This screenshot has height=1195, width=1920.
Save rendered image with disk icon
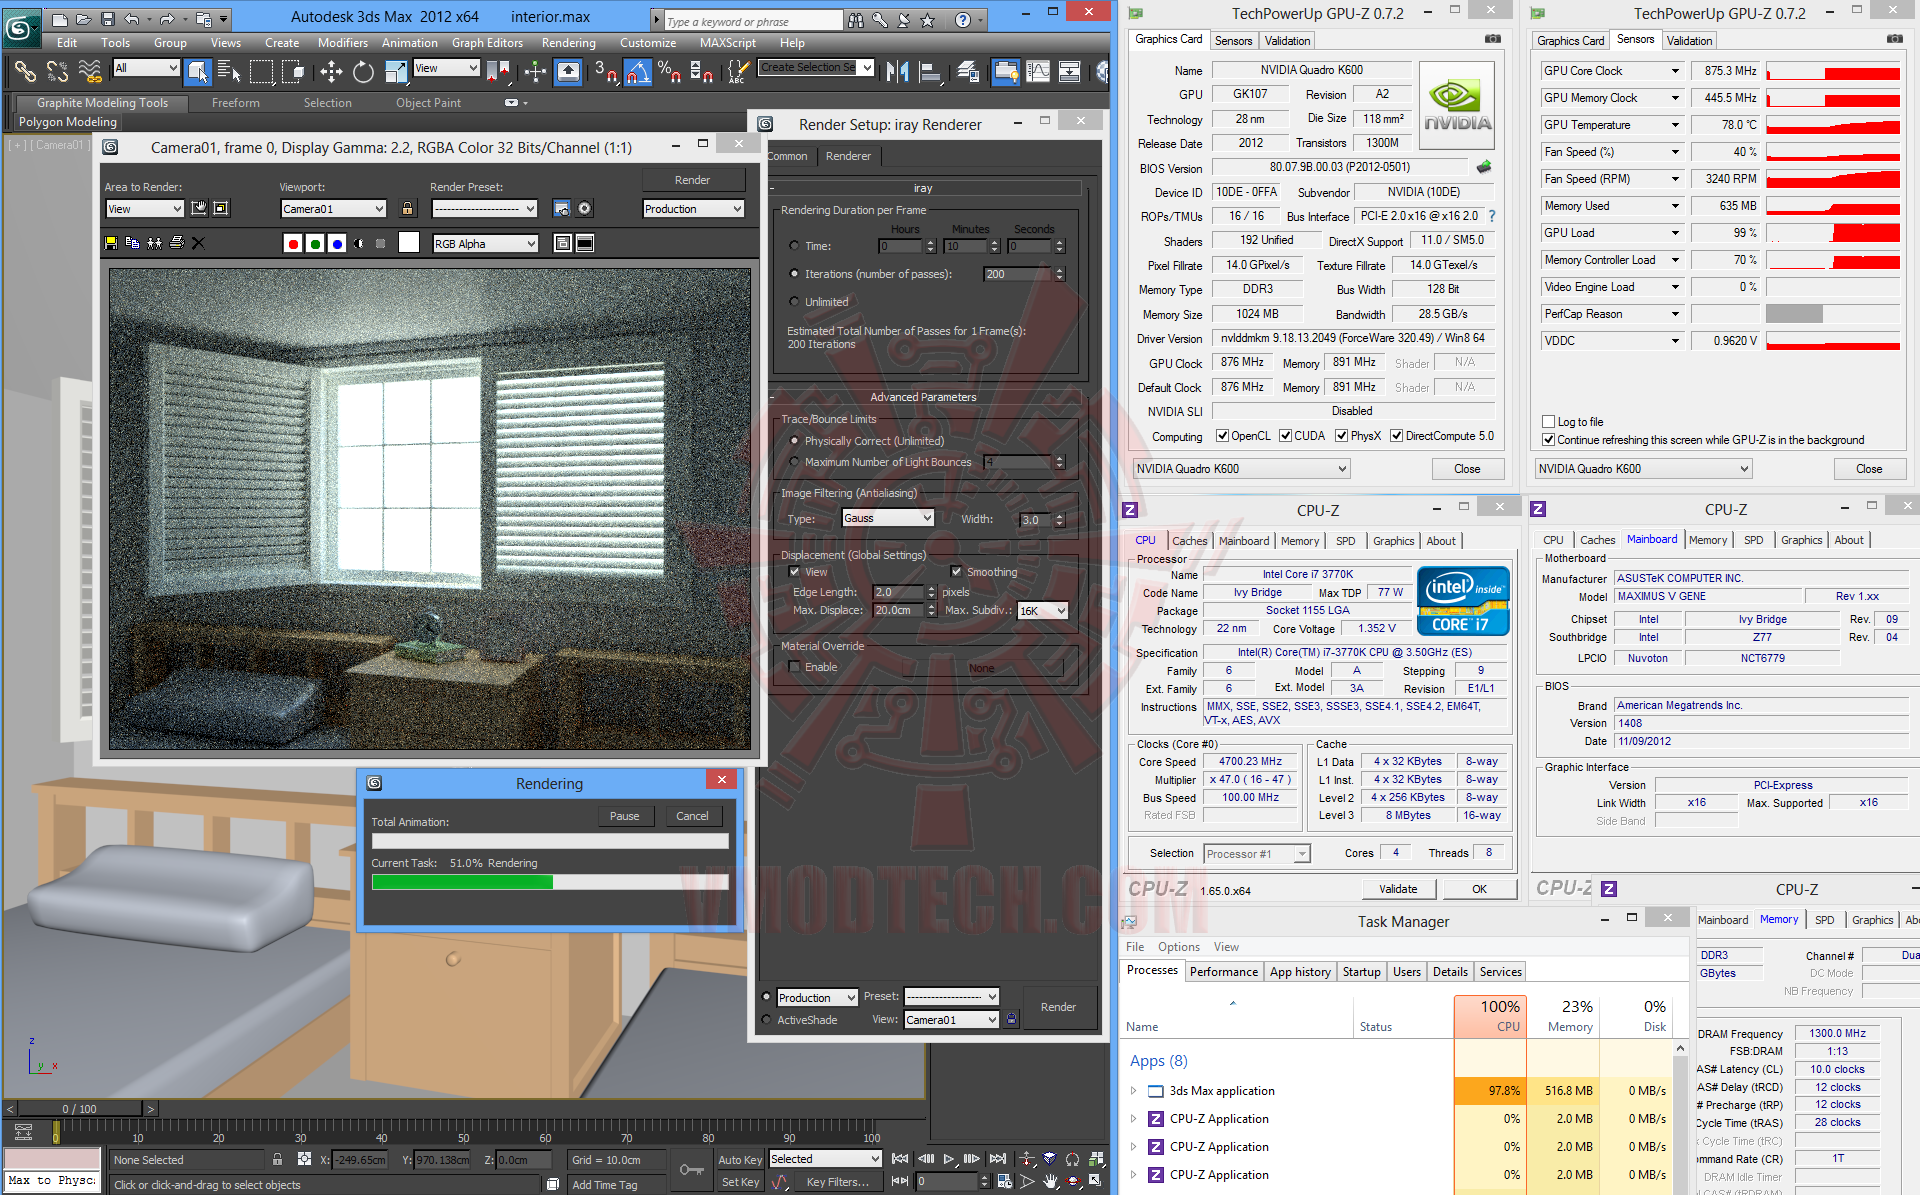(x=111, y=243)
